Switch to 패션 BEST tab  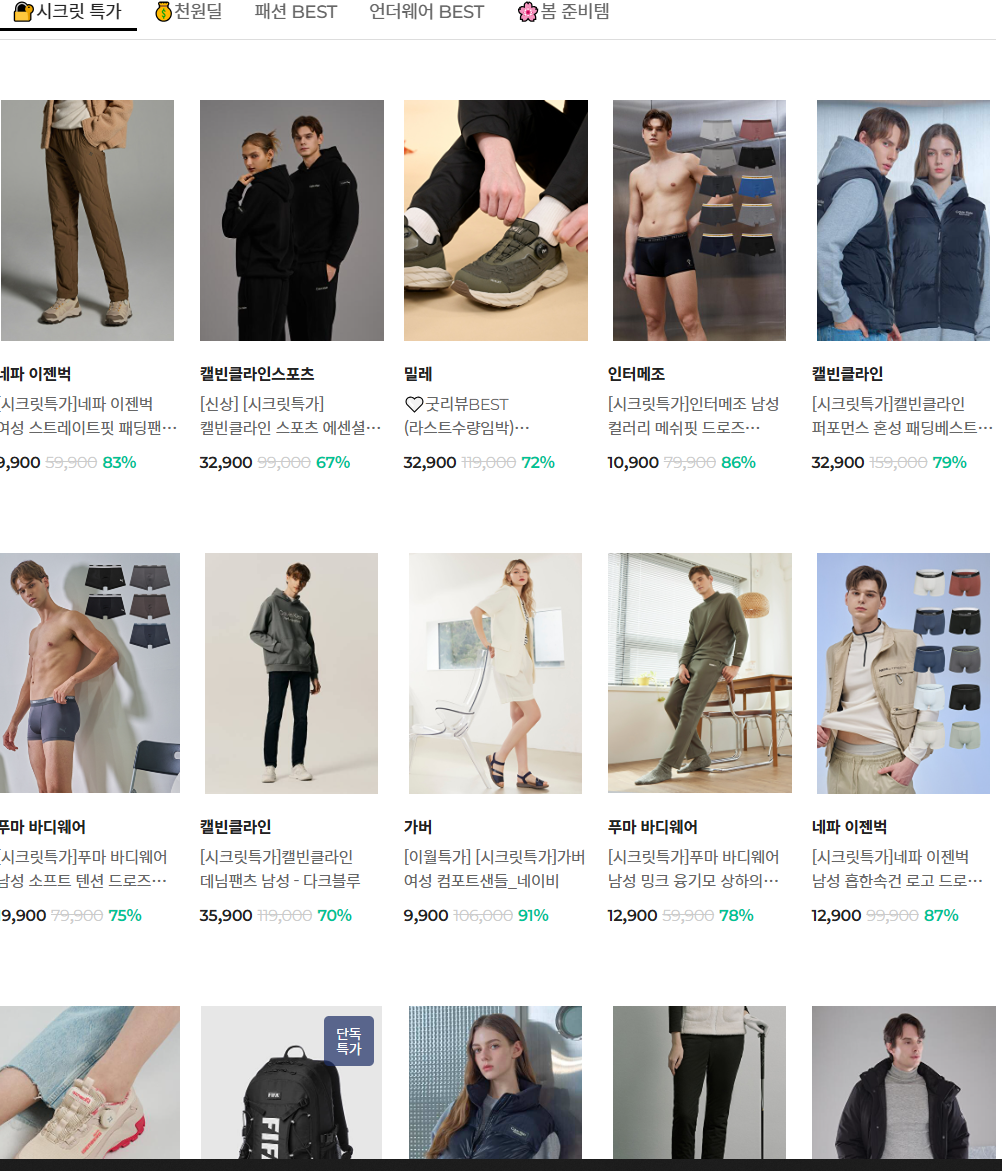(x=295, y=12)
